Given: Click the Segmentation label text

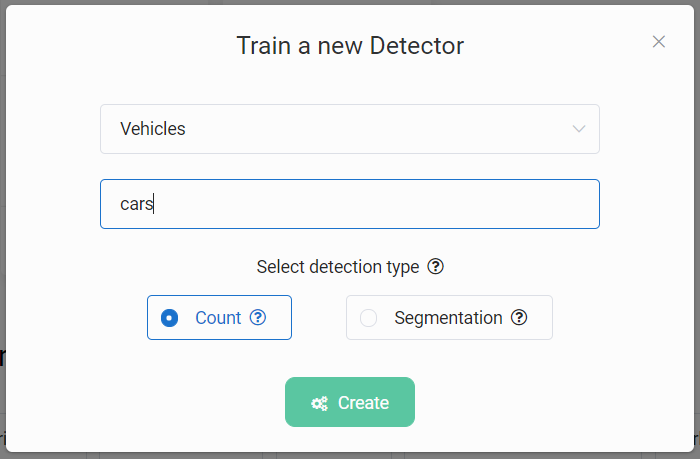Looking at the screenshot, I should (x=448, y=318).
